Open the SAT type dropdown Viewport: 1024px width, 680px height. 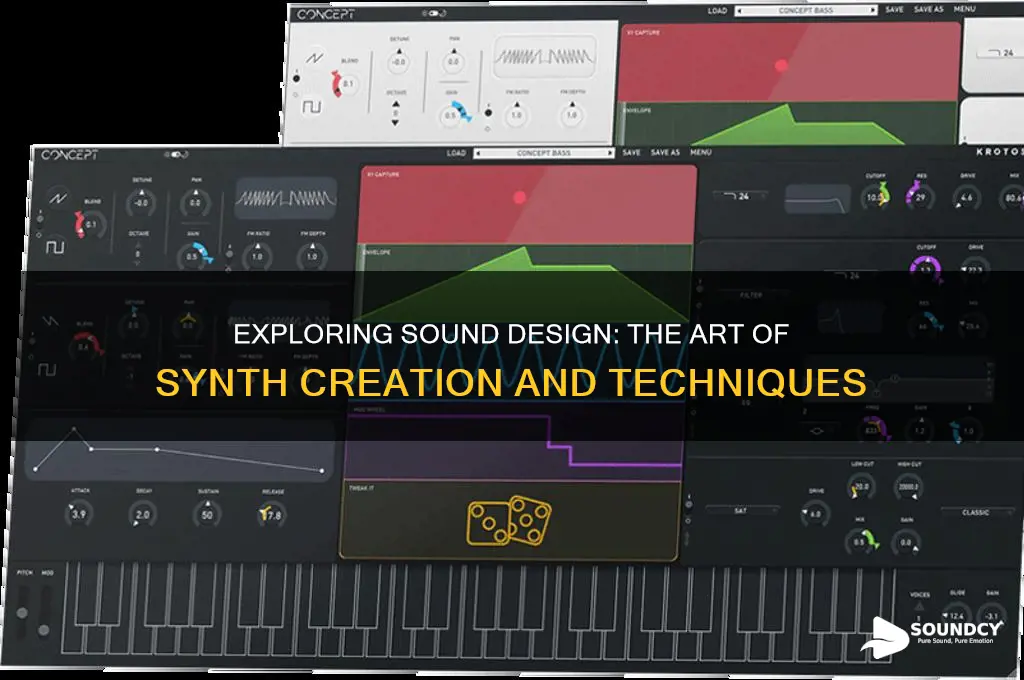point(743,510)
